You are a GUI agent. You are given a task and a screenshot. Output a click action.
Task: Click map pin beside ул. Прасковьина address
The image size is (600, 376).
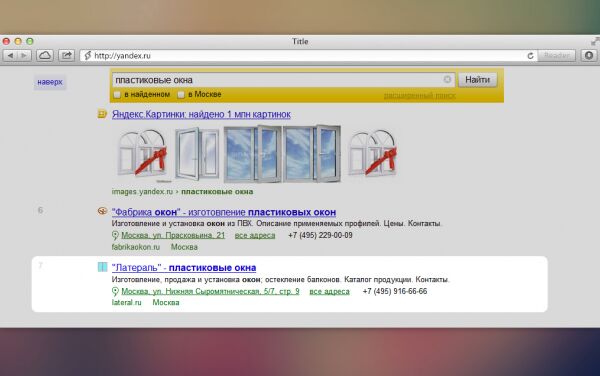tap(115, 235)
